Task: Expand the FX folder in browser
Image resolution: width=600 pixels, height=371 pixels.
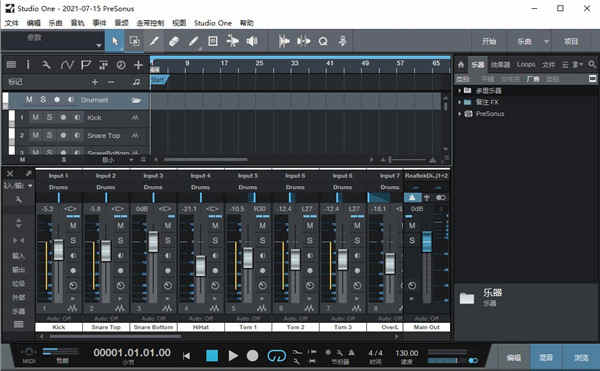Action: [460, 102]
